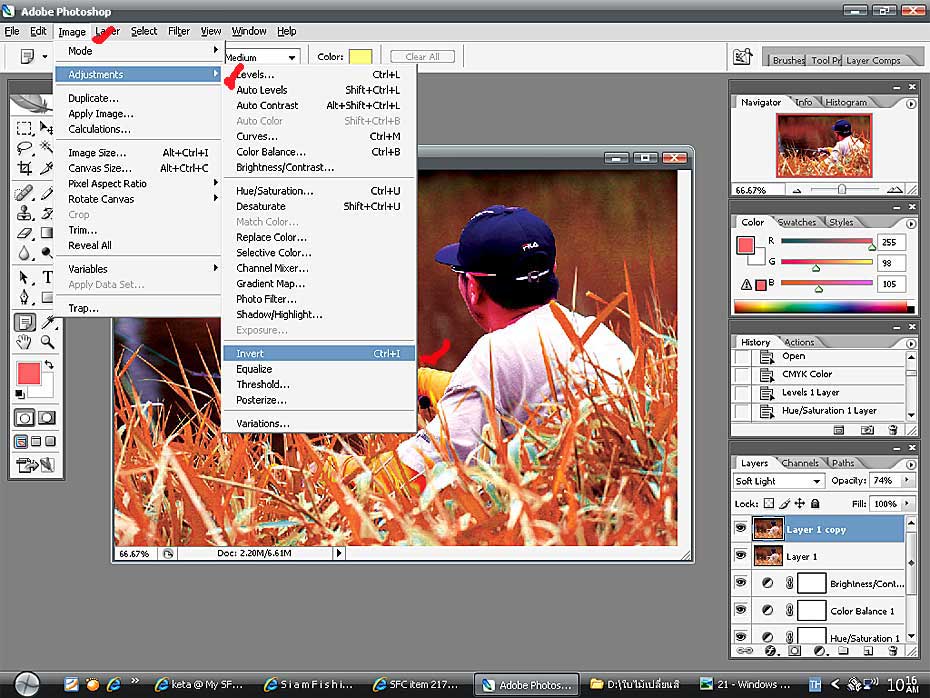Choose Invert from Adjustments submenu
Image resolution: width=930 pixels, height=698 pixels.
pos(319,353)
